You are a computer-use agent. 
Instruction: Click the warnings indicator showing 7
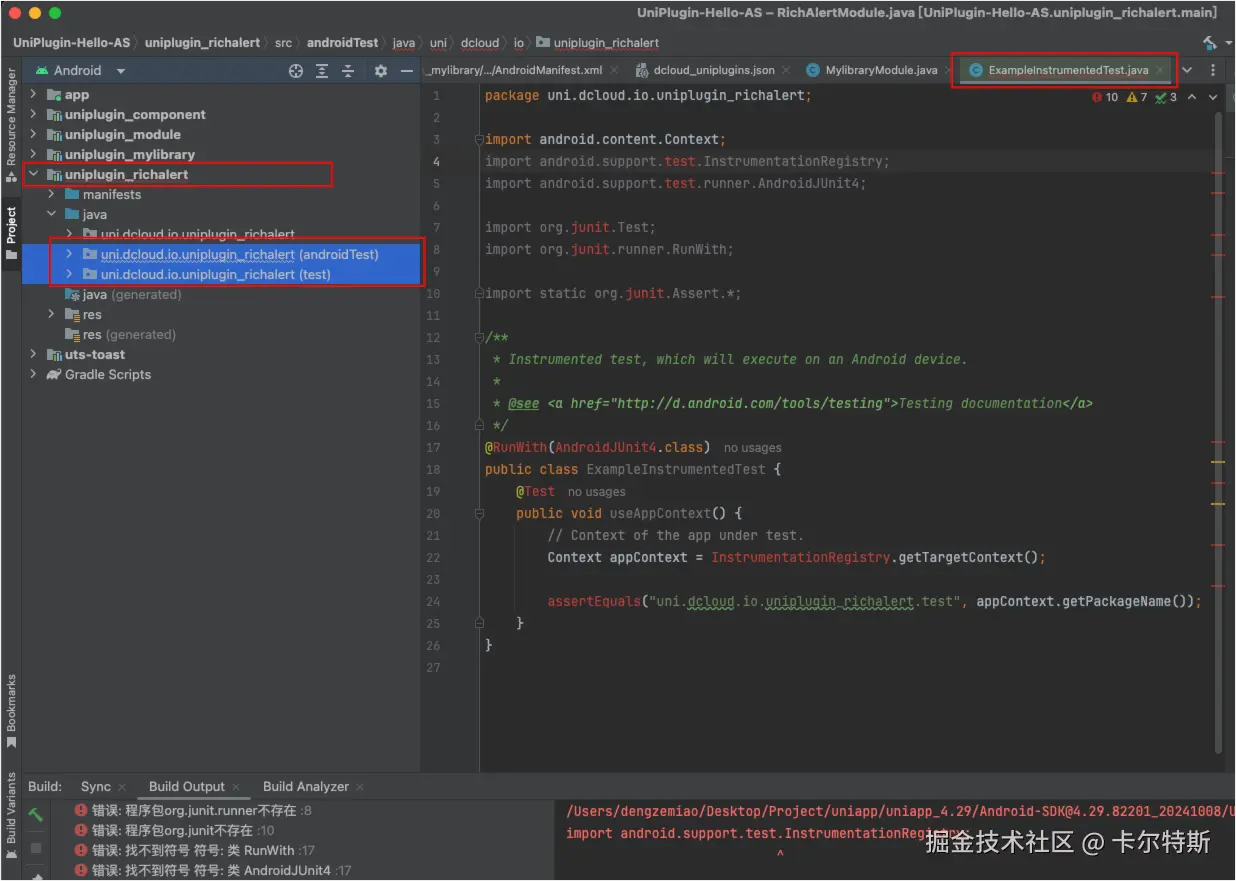pos(1137,97)
